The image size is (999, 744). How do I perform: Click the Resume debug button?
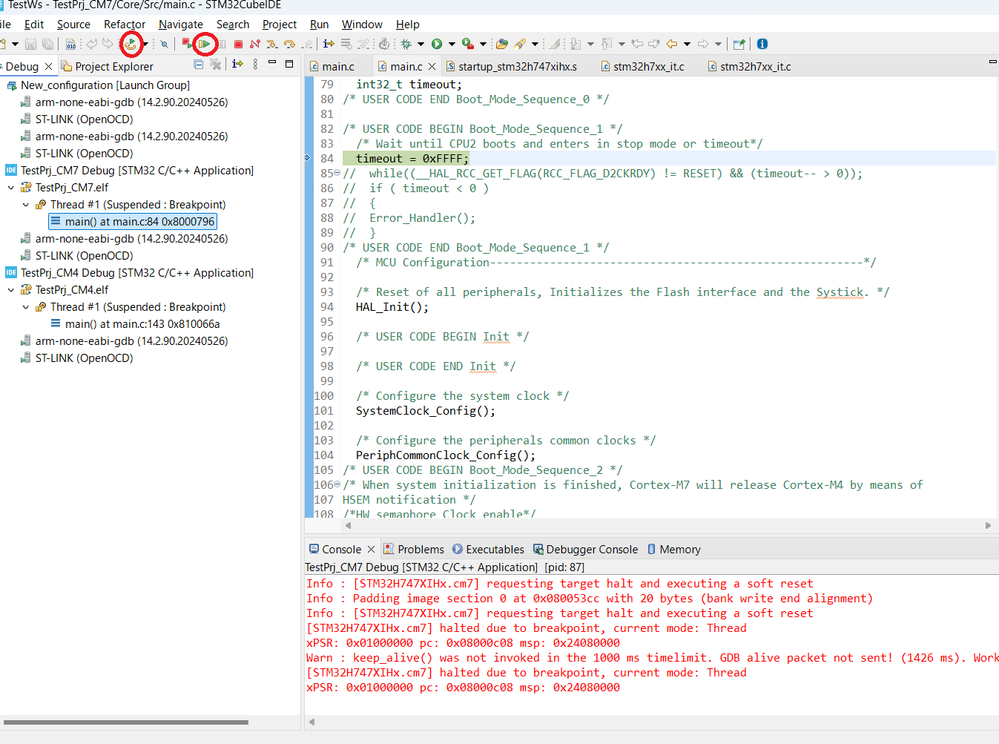205,44
